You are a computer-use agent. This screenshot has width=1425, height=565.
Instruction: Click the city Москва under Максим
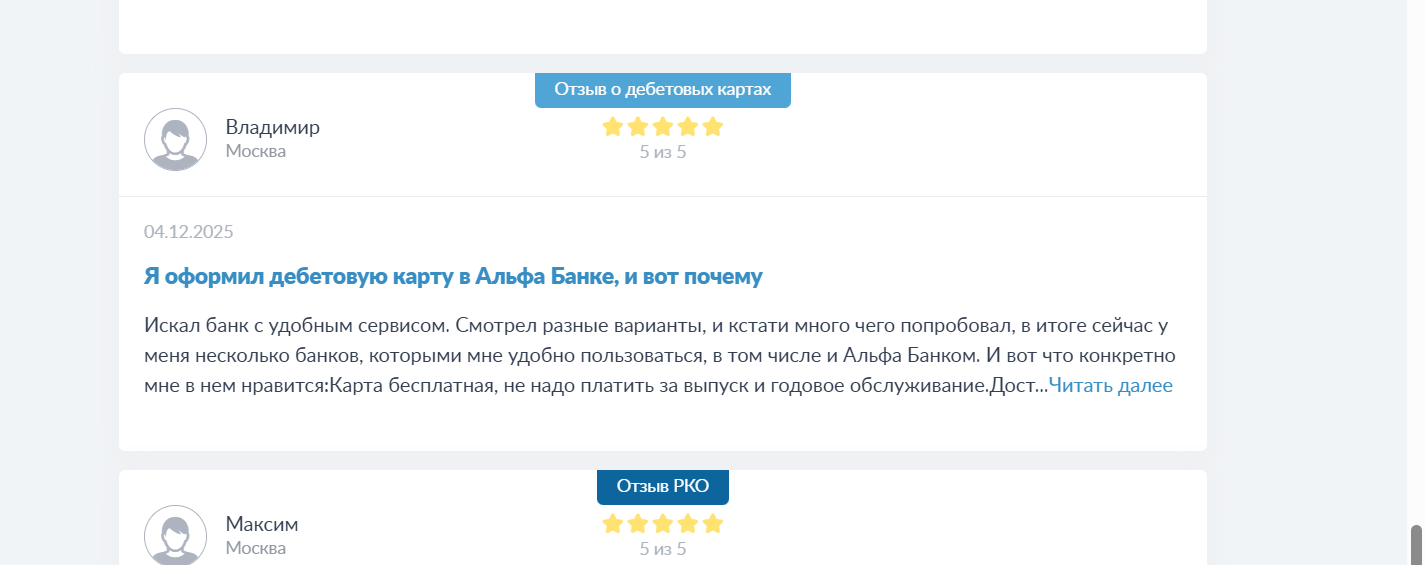tap(256, 548)
